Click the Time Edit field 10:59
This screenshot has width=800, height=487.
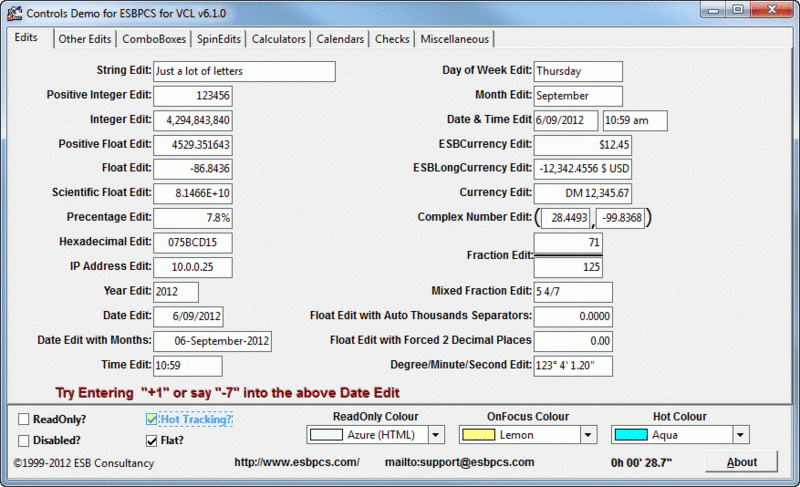pyautogui.click(x=188, y=366)
